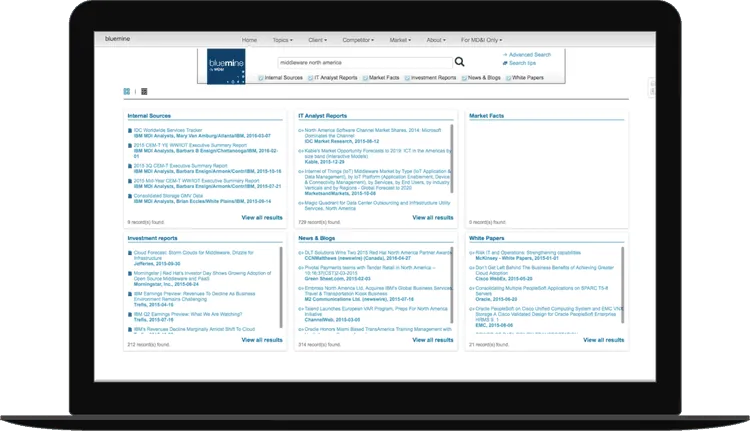
Task: Open the For MD&I Only dropdown
Action: click(x=481, y=40)
